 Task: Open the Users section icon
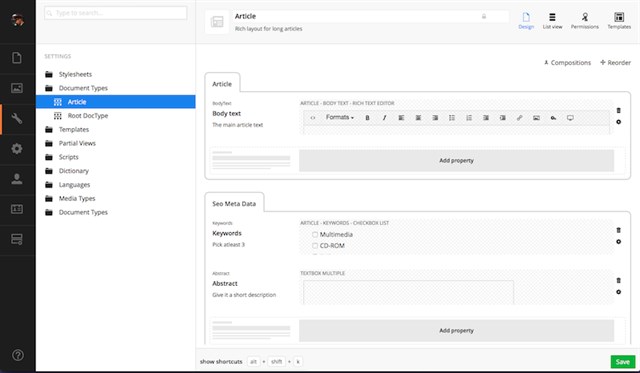click(x=17, y=179)
